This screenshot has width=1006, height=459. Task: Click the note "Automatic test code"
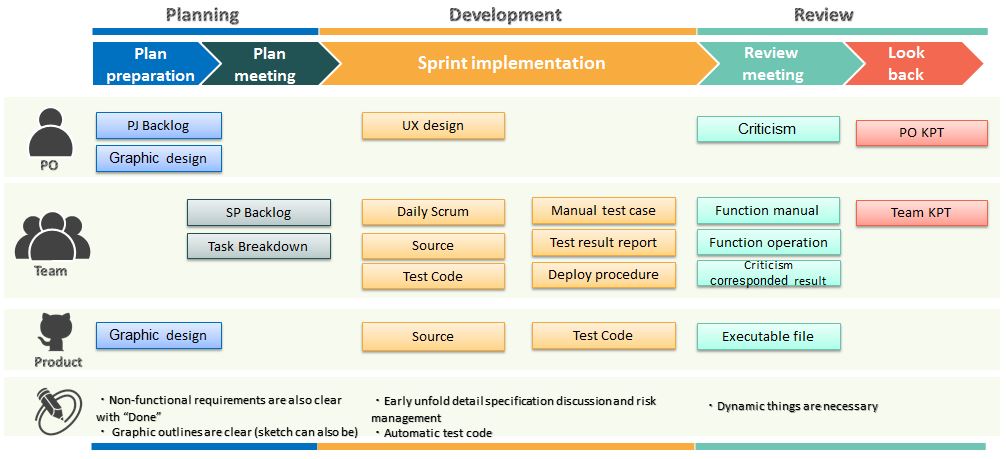point(433,433)
